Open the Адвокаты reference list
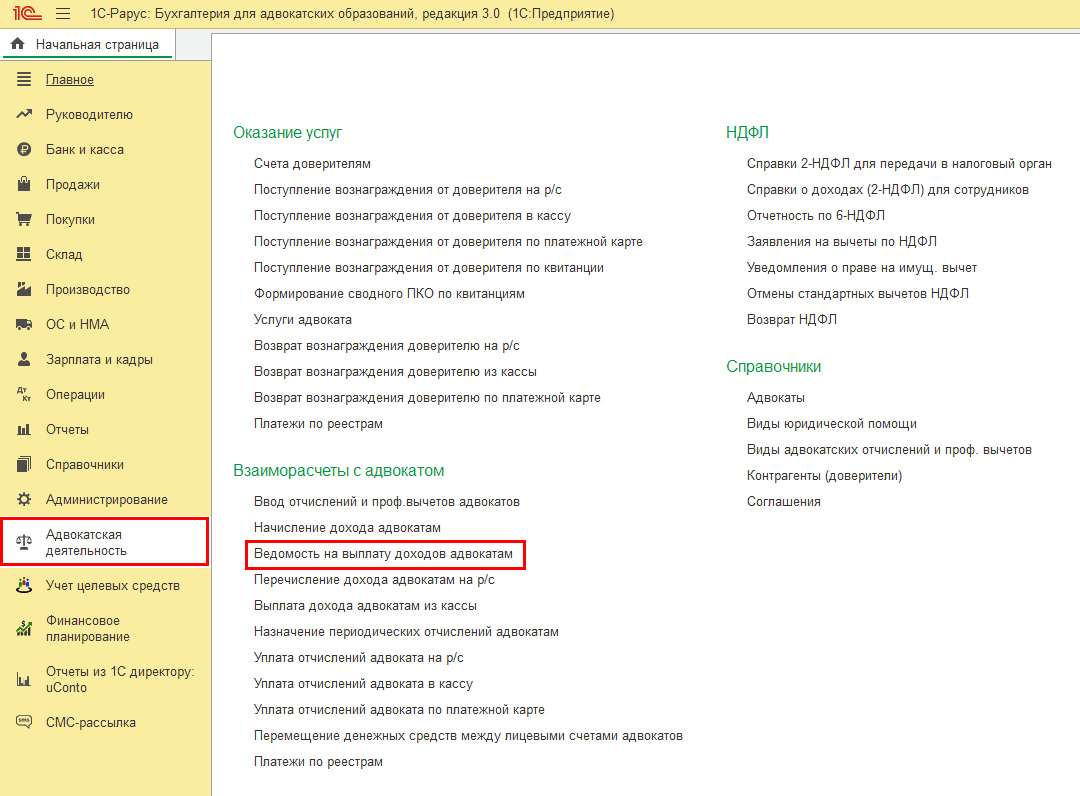This screenshot has height=796, width=1080. 775,398
